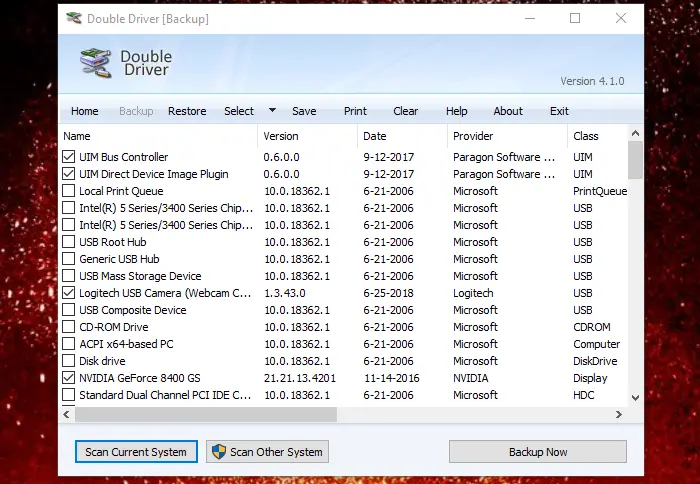Check the Local Print Queue driver
The height and width of the screenshot is (484, 700).
pyautogui.click(x=68, y=191)
